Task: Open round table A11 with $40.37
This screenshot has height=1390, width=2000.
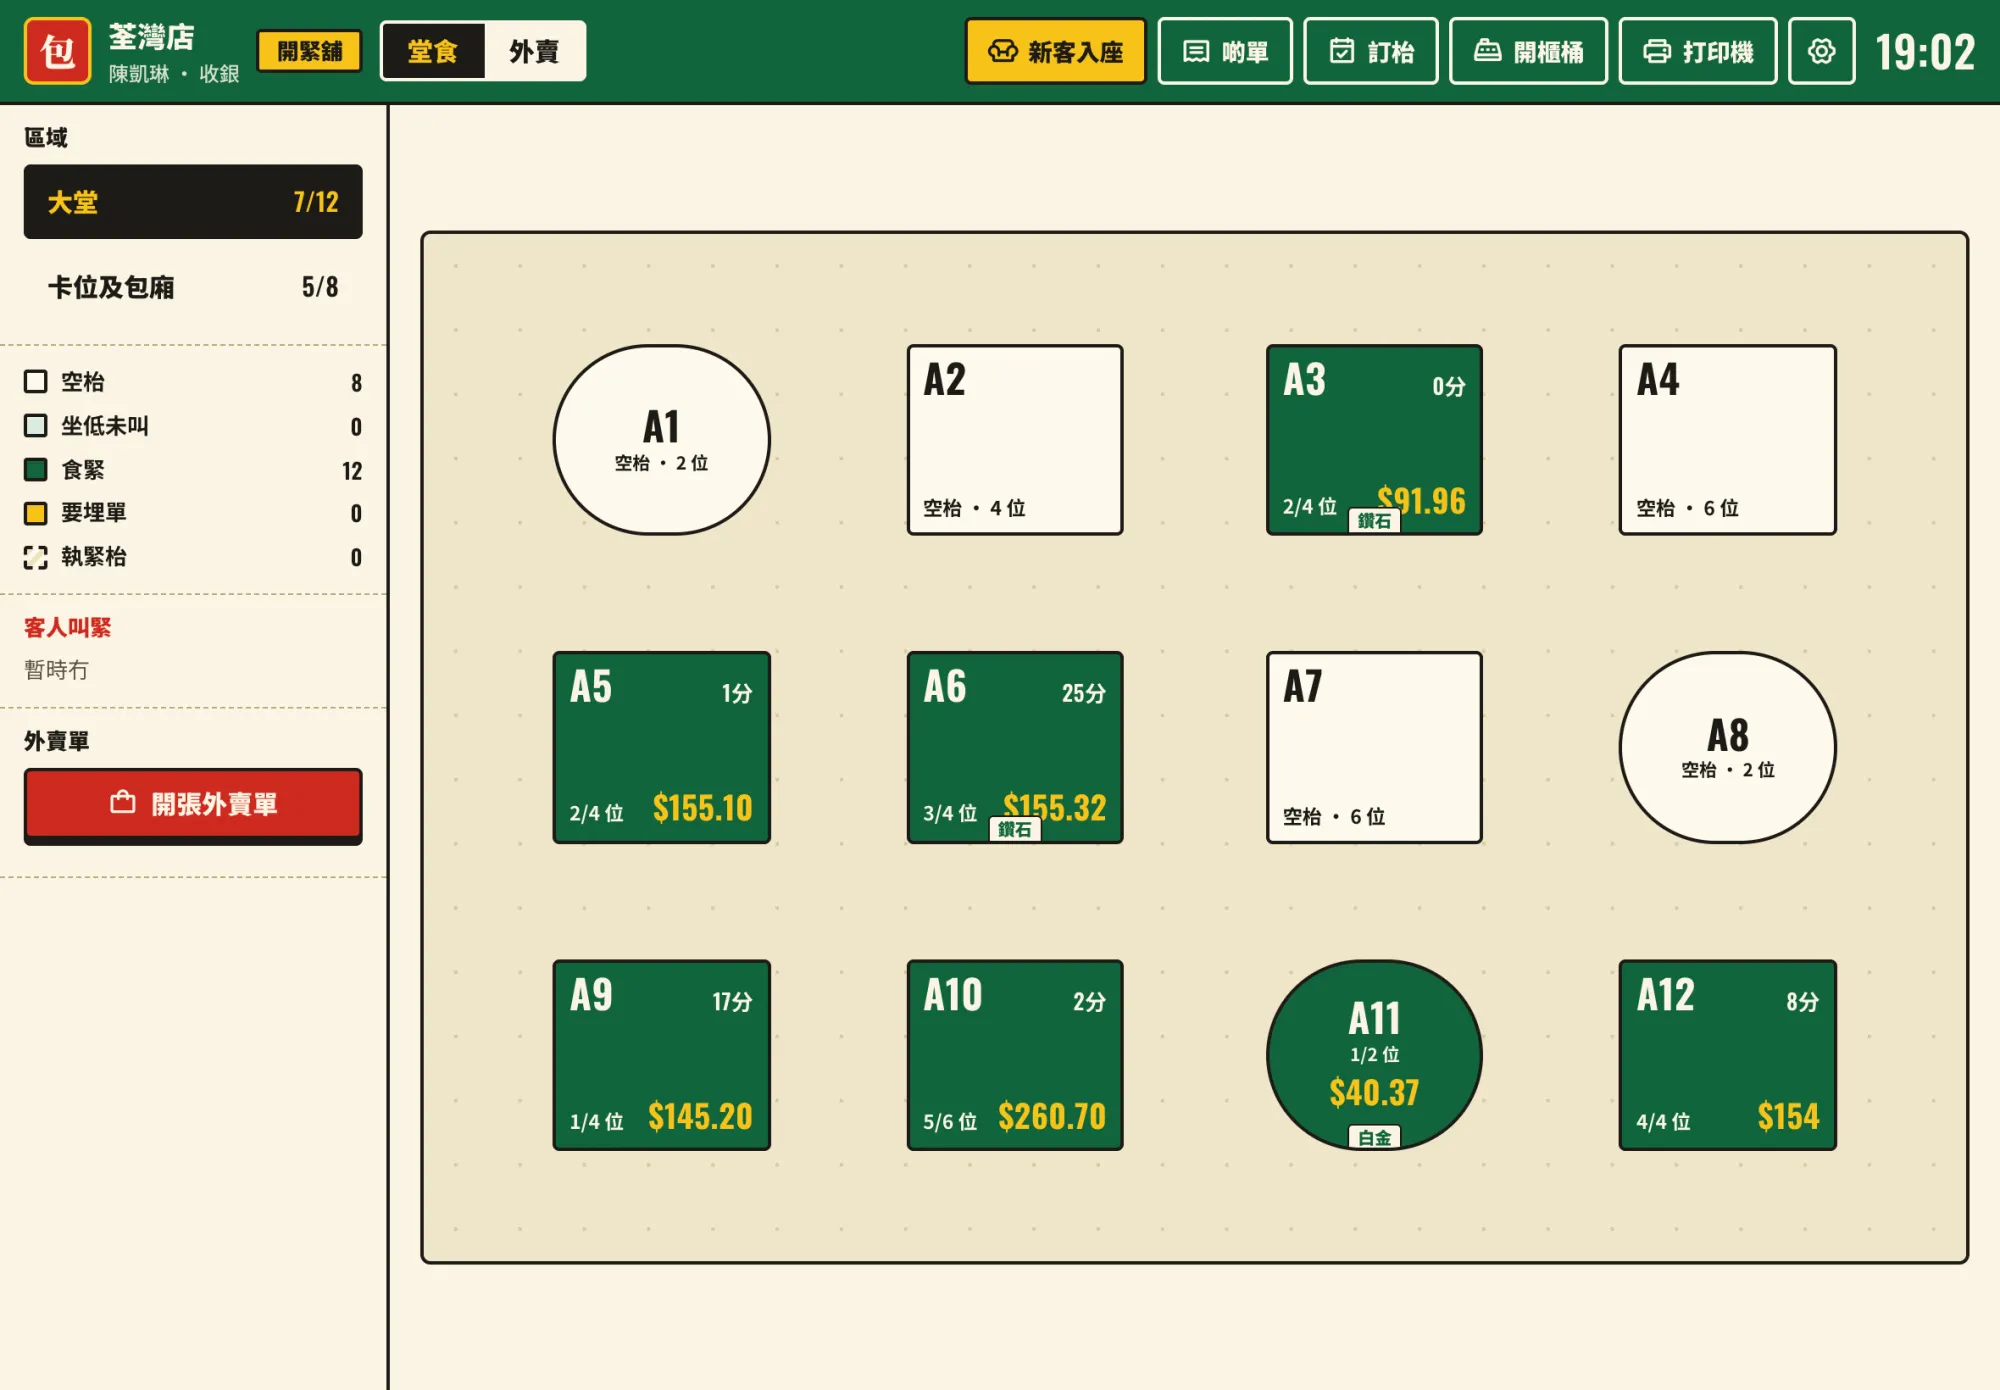Action: [x=1374, y=1055]
